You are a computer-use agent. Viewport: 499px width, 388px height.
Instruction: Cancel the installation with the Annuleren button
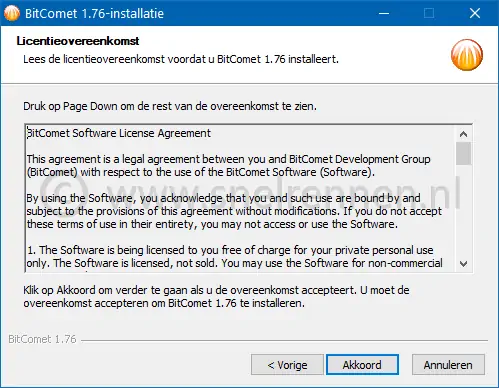448,365
